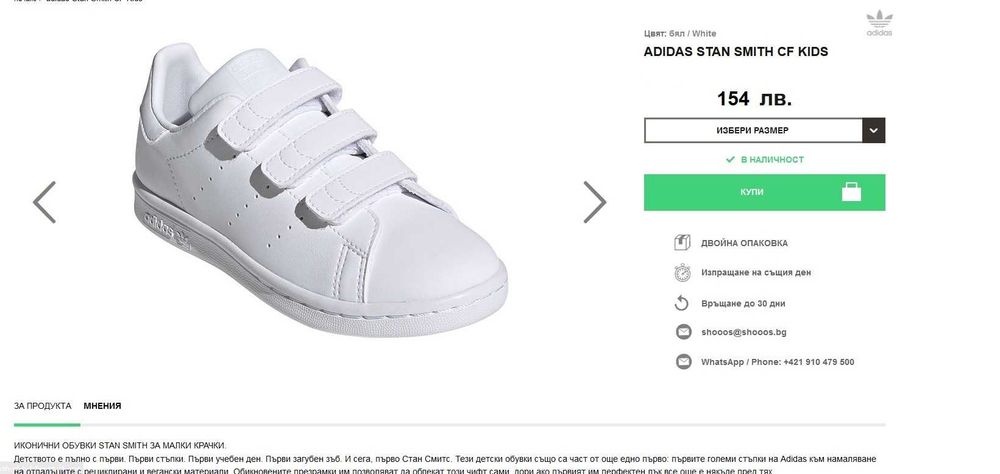Click the shopping bag icon on the buy button
This screenshot has height=474, width=1000.
[851, 192]
